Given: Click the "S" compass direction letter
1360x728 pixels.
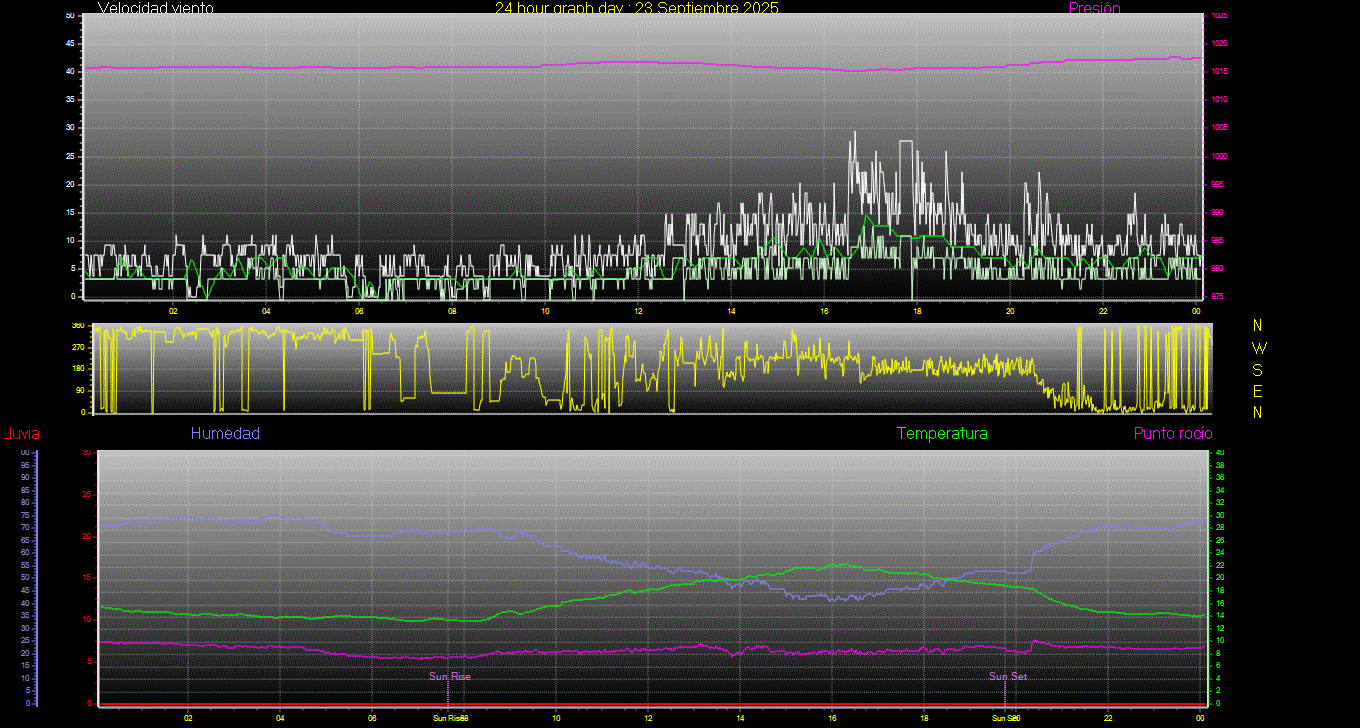Looking at the screenshot, I should (1257, 370).
